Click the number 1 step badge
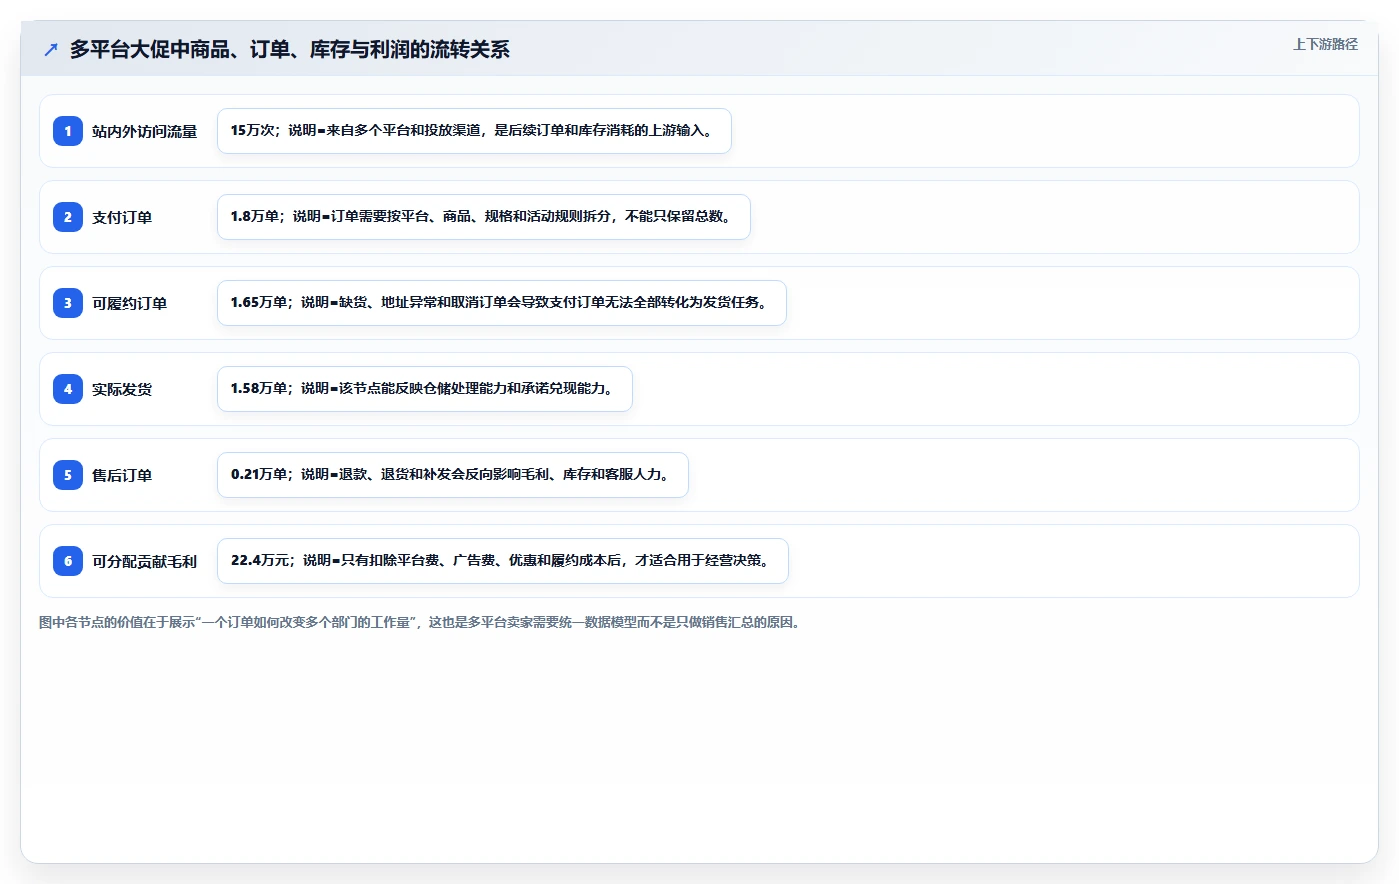This screenshot has width=1399, height=884. [68, 131]
